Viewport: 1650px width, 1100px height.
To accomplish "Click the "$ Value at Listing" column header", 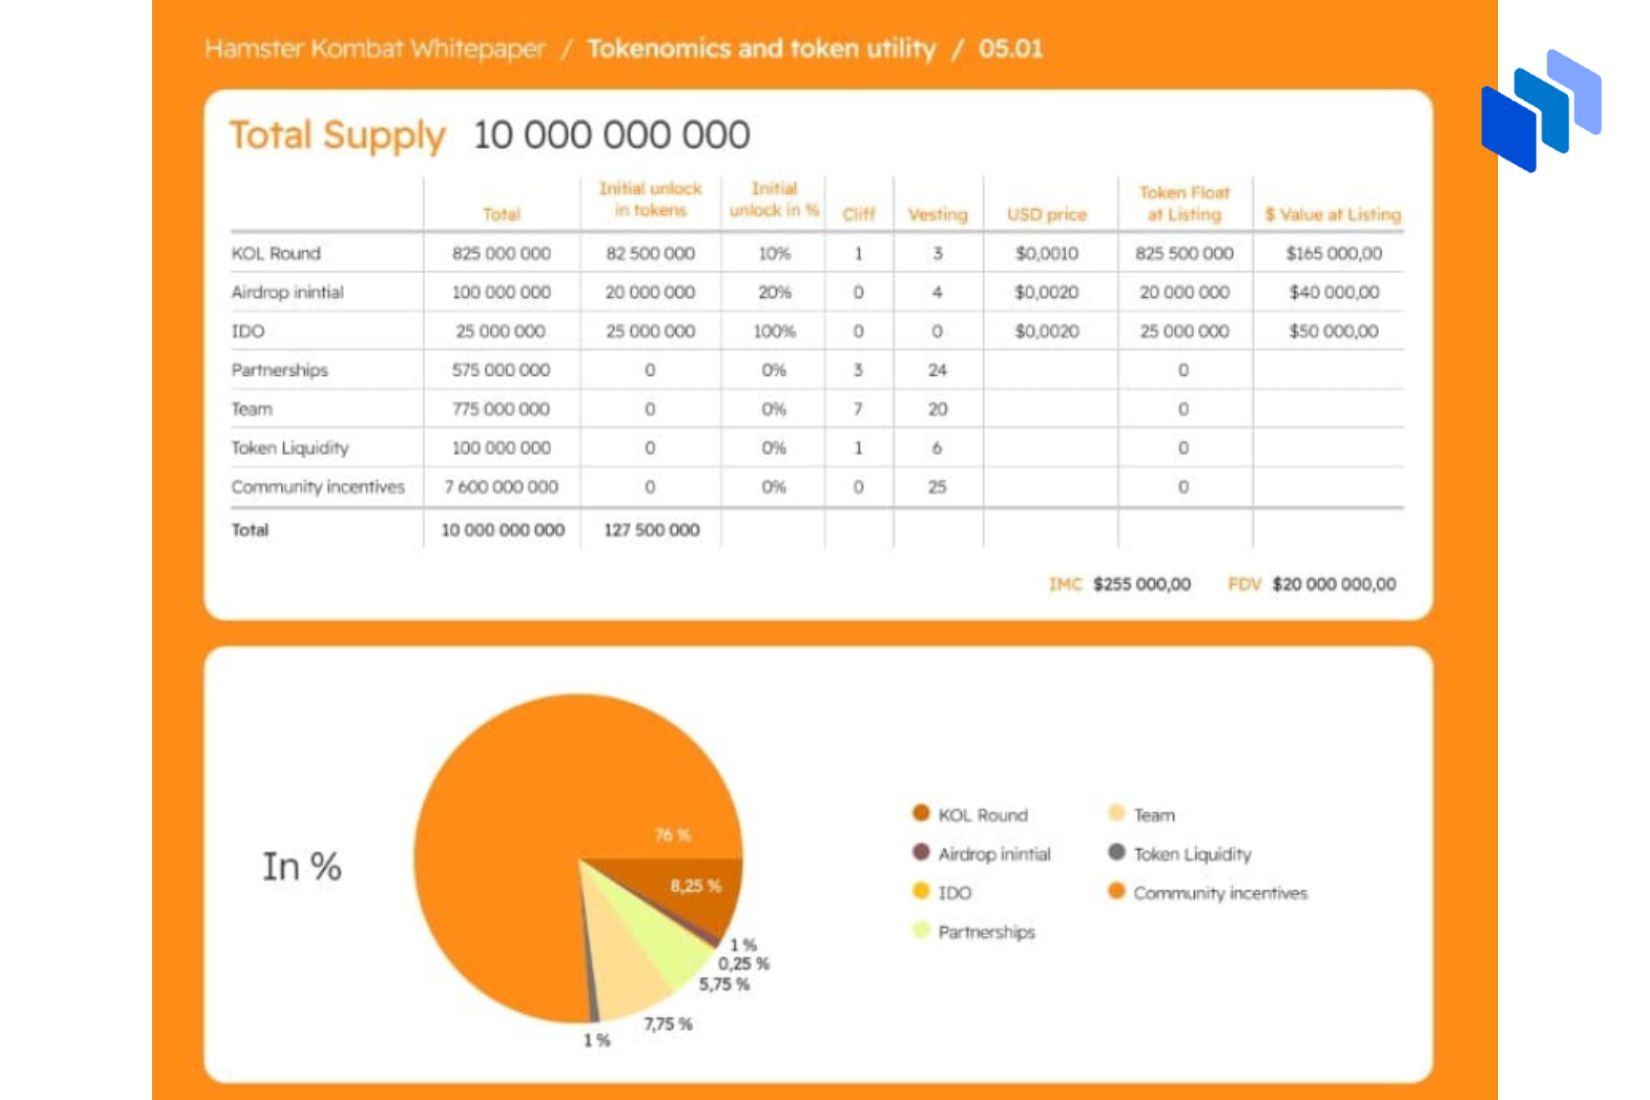I will [x=1333, y=214].
